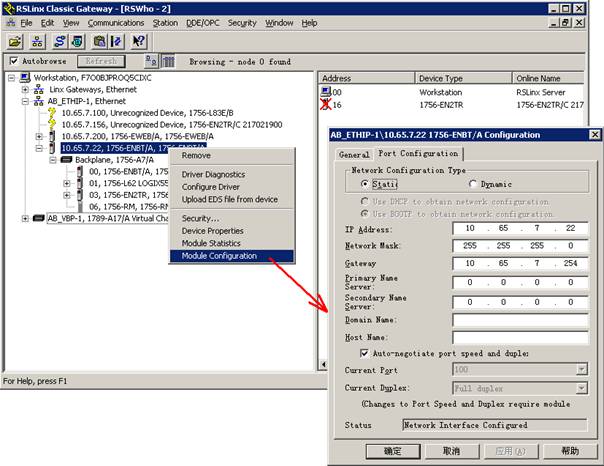Switch to details list view button
The image size is (604, 466).
pos(169,61)
